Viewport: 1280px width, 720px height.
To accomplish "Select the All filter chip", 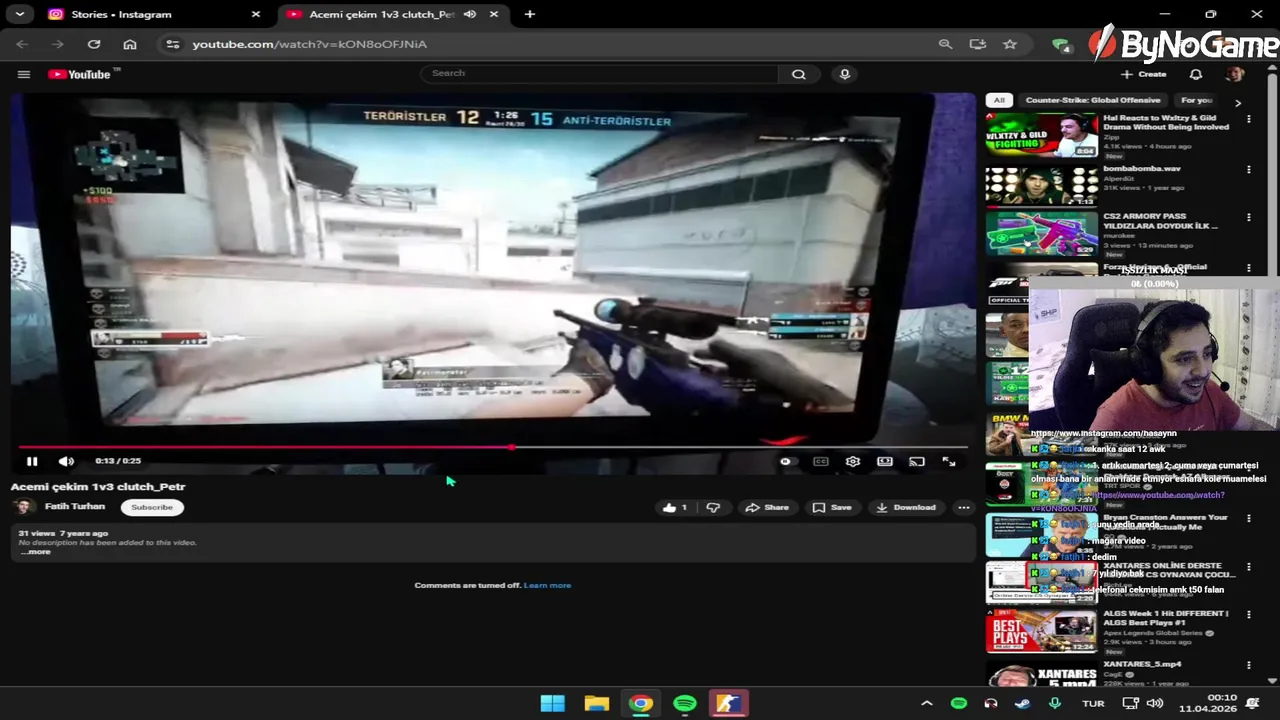I will [x=999, y=100].
